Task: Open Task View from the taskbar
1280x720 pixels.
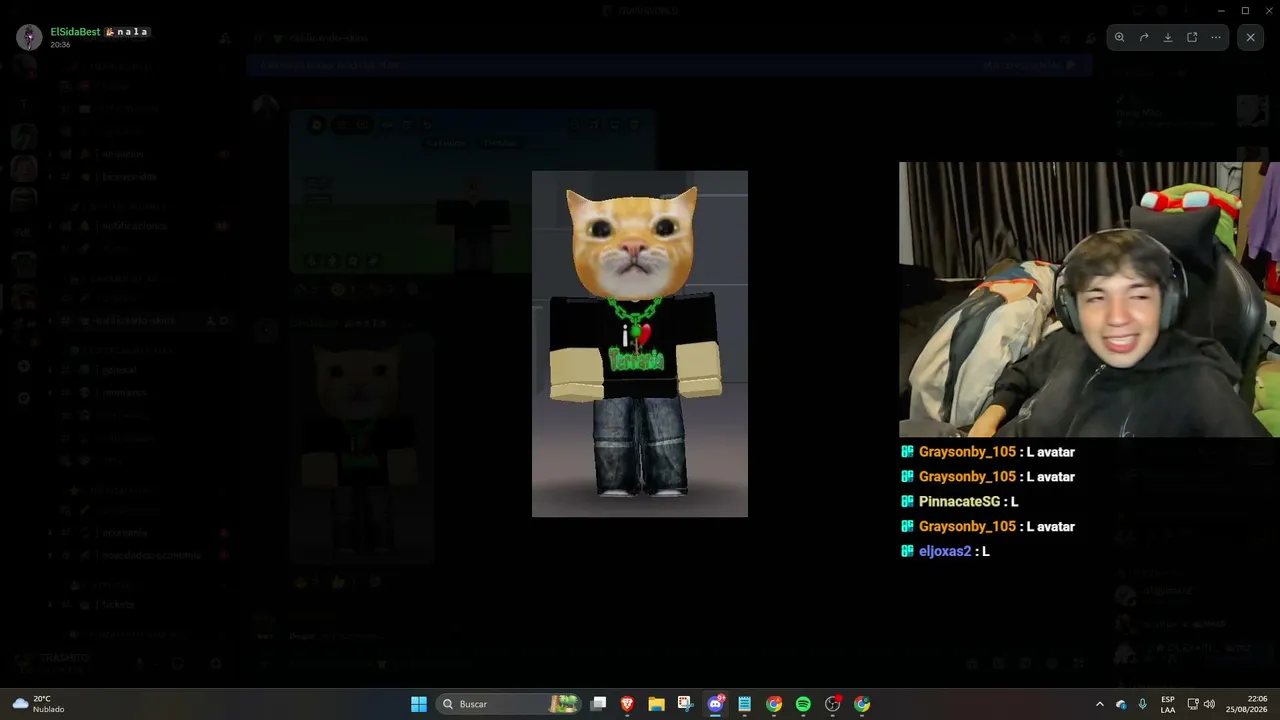Action: 598,704
